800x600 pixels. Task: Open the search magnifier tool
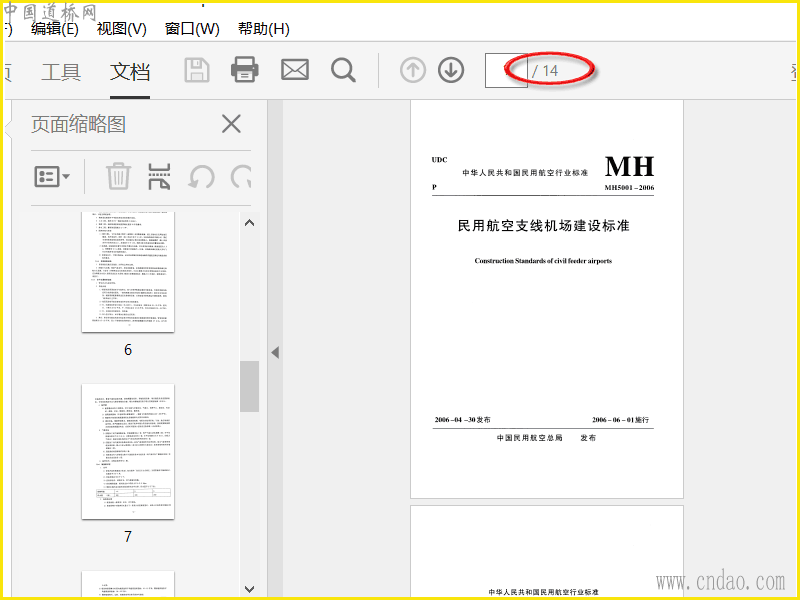coord(343,70)
